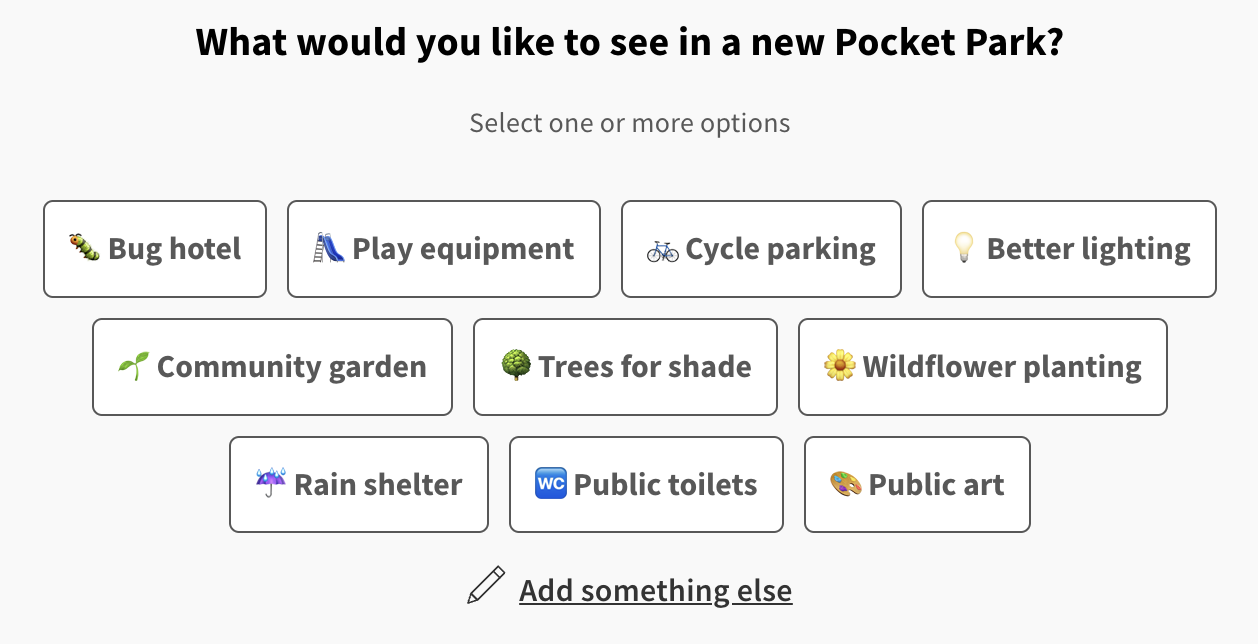Click the playground slide icon
The image size is (1258, 644).
329,248
